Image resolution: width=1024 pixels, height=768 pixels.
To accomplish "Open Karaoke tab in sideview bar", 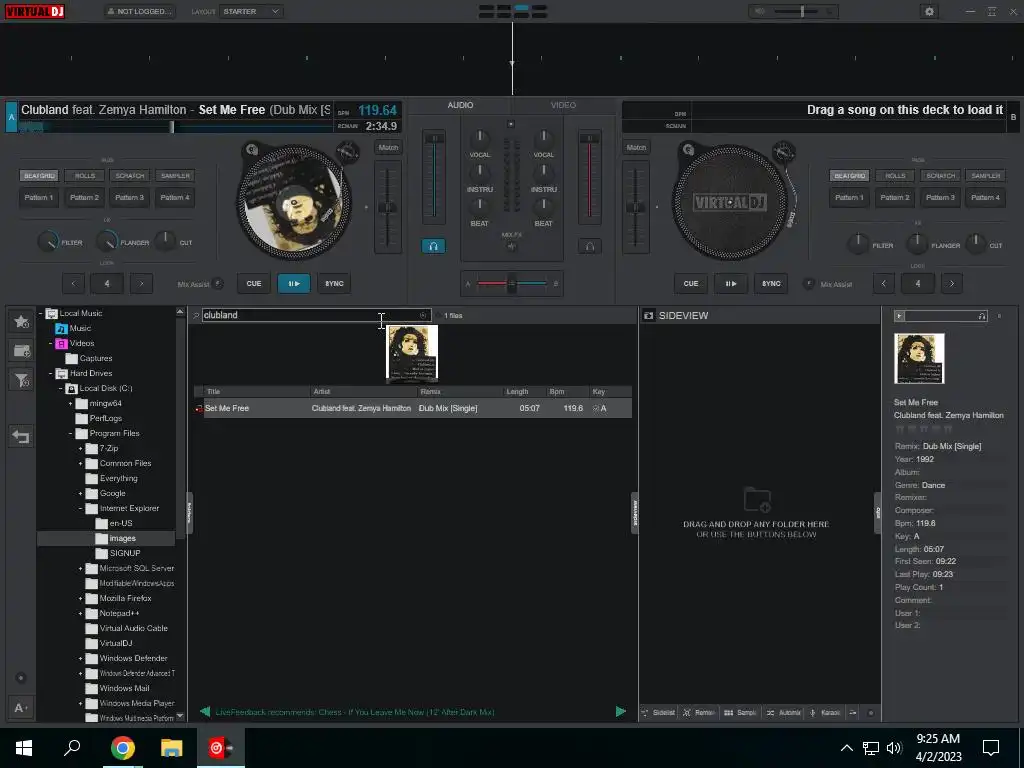I will coord(825,712).
